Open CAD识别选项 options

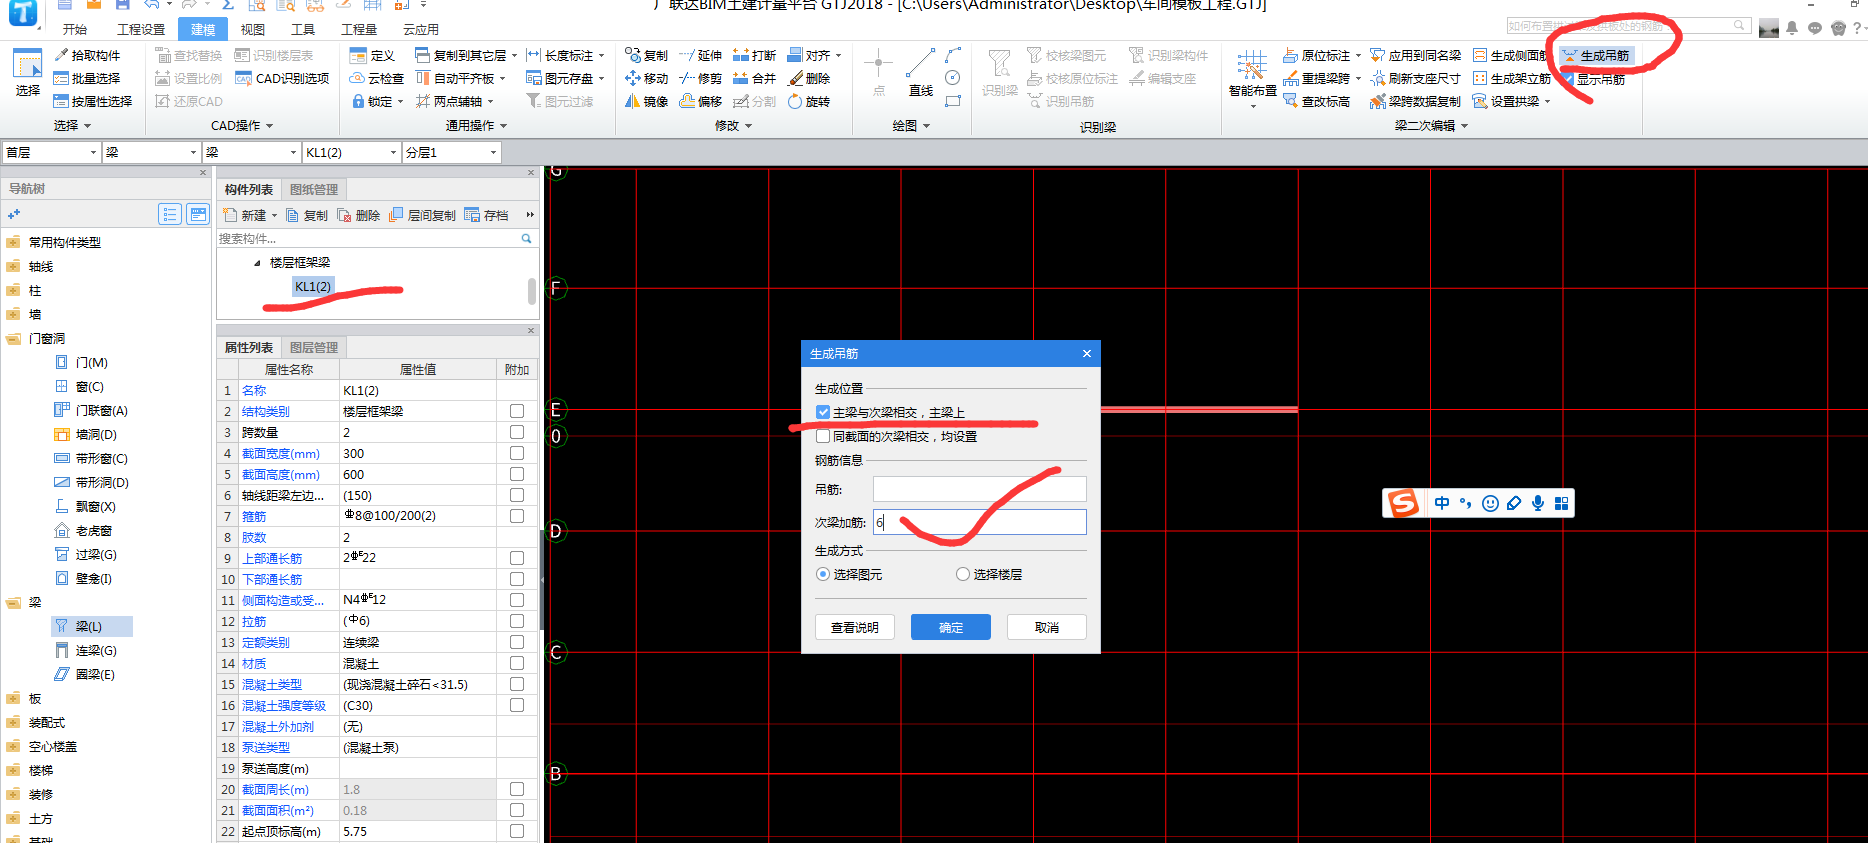[282, 78]
